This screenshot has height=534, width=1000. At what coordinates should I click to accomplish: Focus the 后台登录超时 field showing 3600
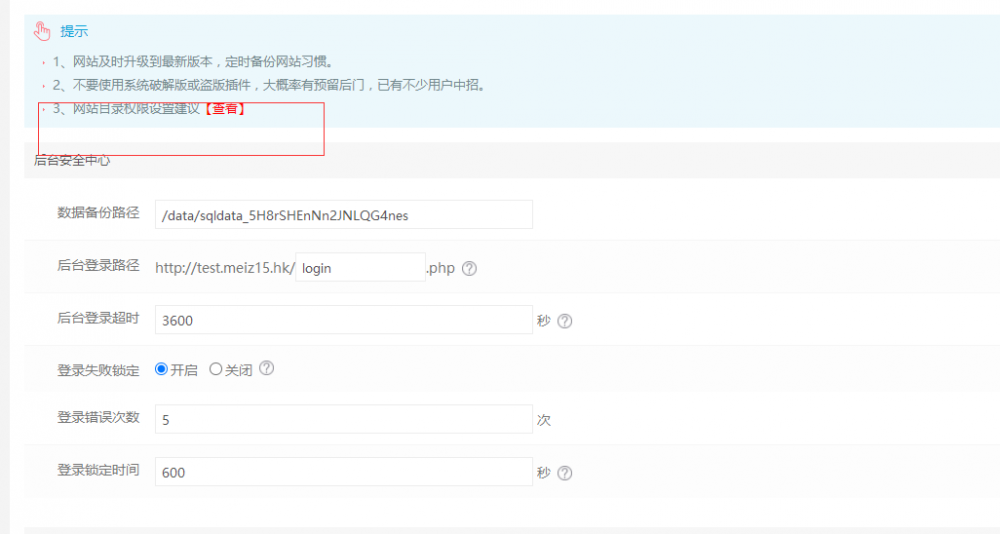click(x=344, y=320)
